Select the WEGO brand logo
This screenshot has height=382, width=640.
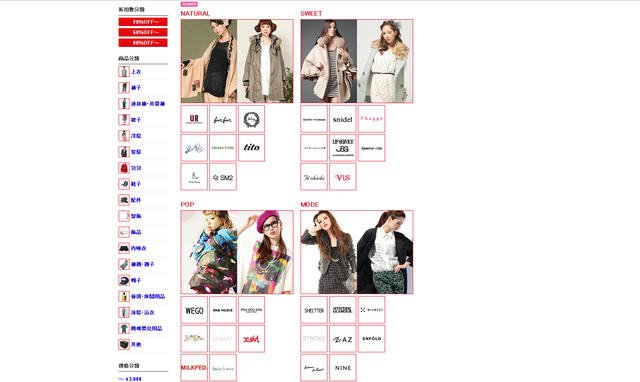(194, 310)
